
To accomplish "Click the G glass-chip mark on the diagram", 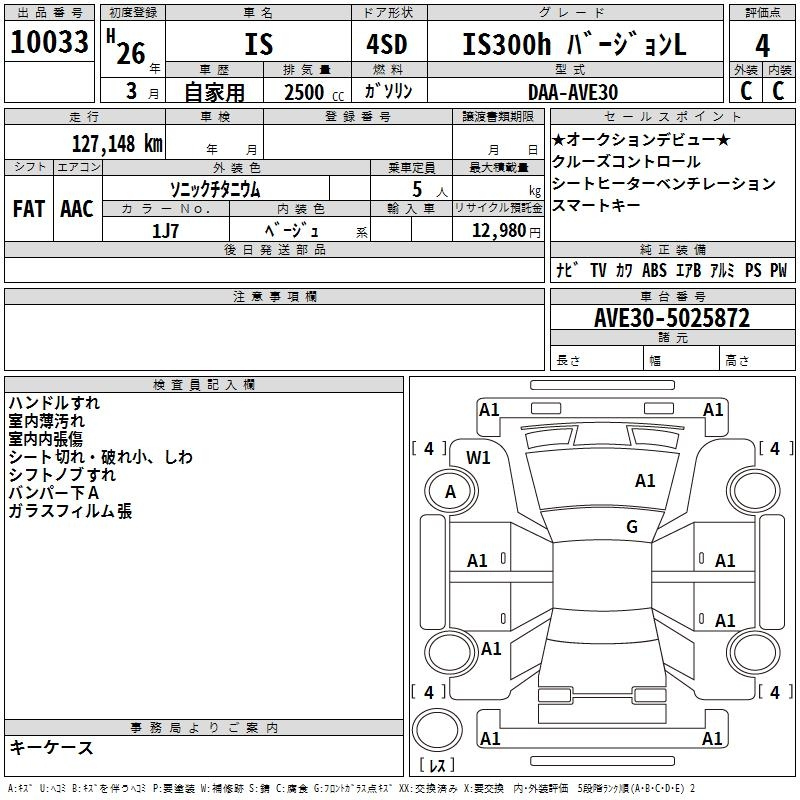I will click(x=631, y=527).
